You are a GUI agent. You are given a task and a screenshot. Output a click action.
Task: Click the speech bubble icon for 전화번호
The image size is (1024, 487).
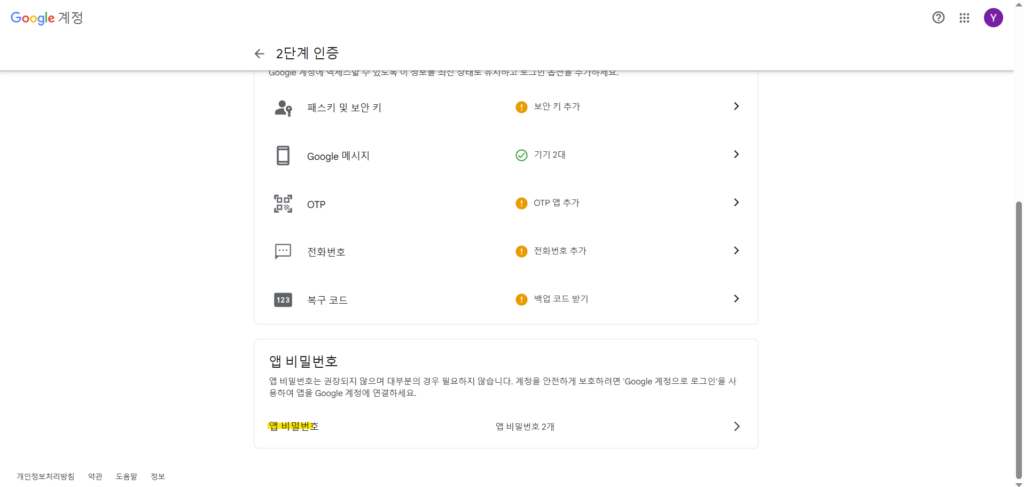click(283, 251)
